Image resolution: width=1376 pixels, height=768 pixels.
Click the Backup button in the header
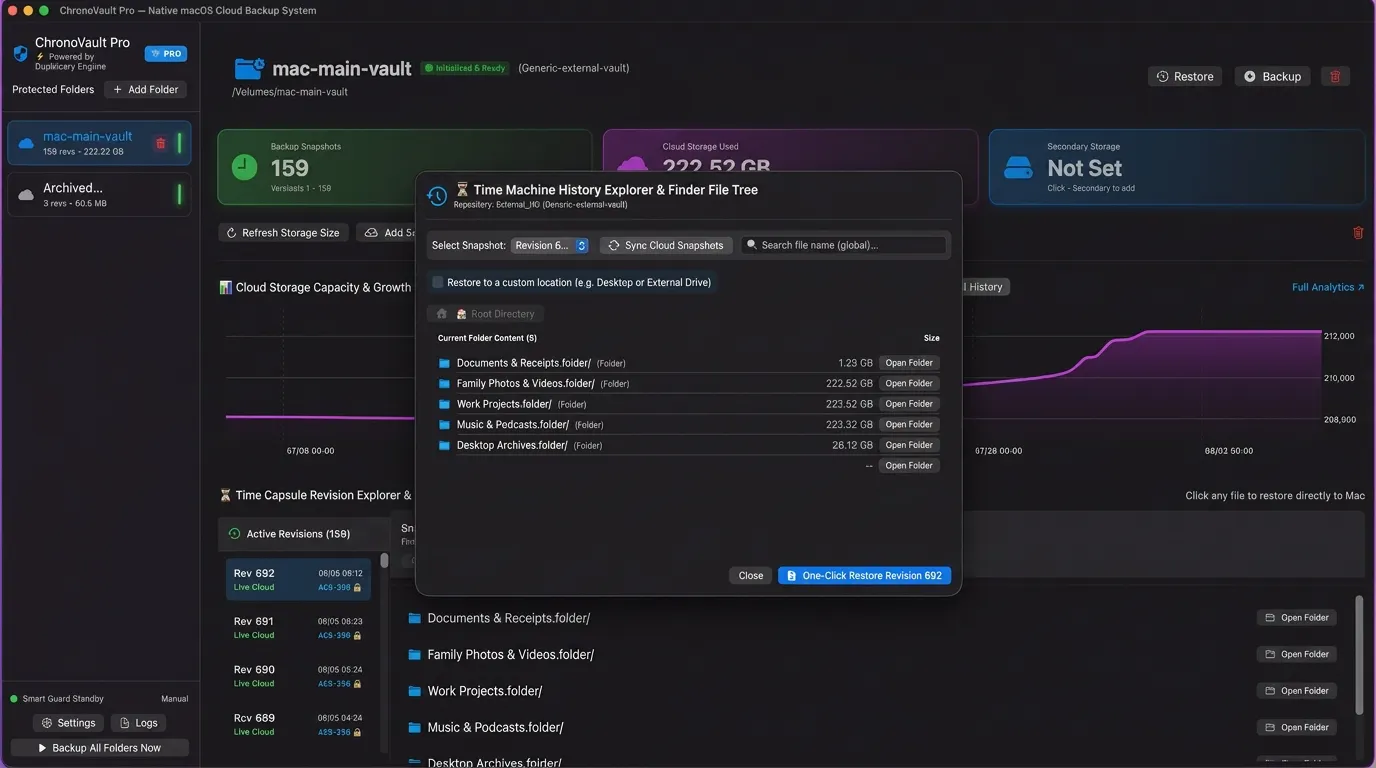pyautogui.click(x=1272, y=76)
